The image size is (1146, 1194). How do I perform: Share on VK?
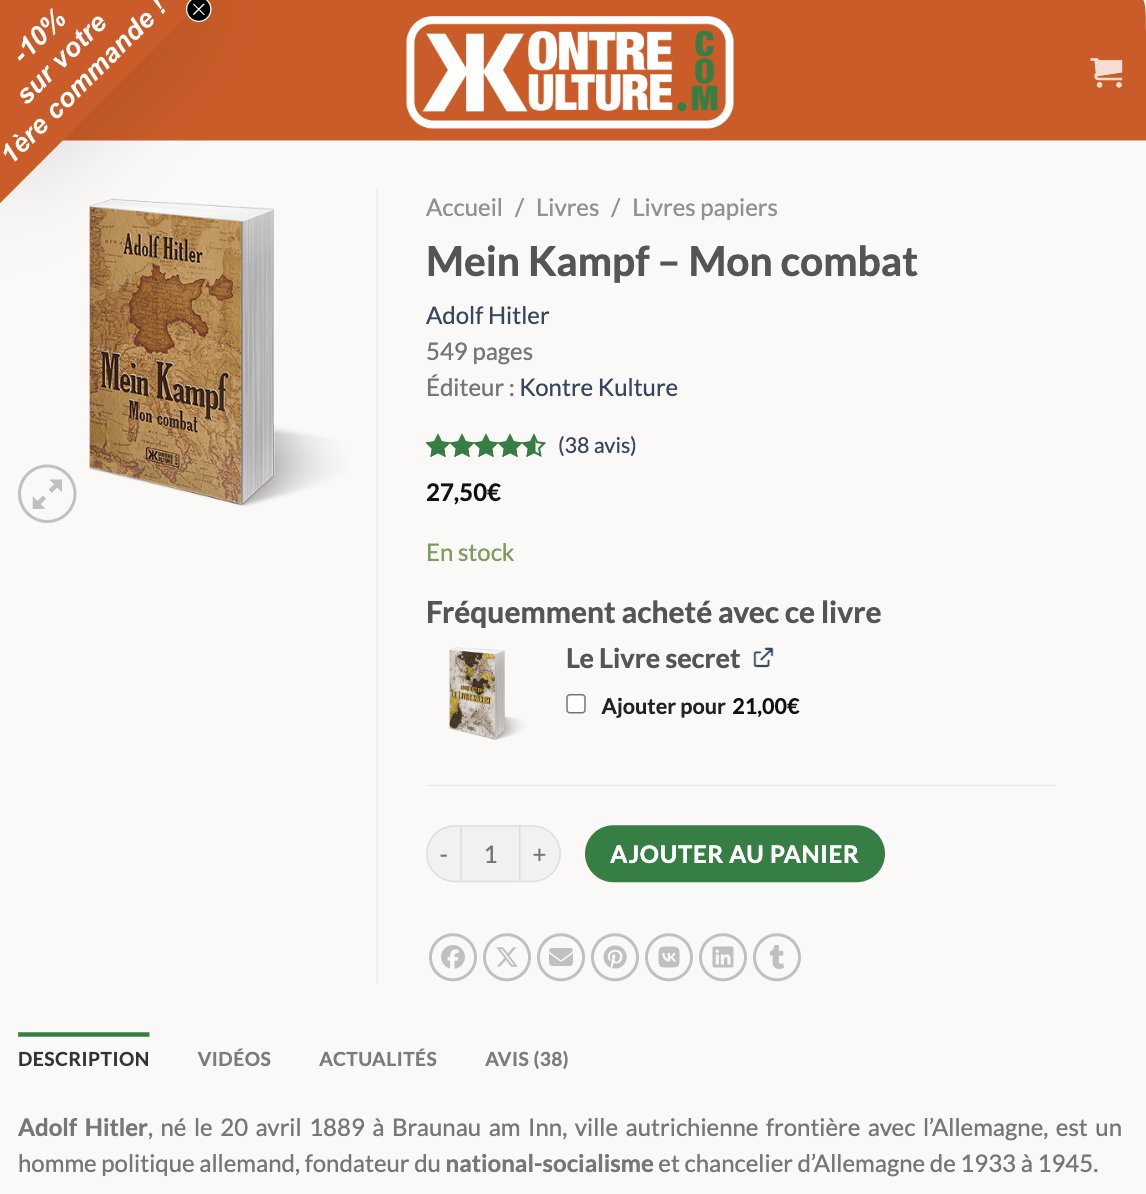tap(669, 956)
